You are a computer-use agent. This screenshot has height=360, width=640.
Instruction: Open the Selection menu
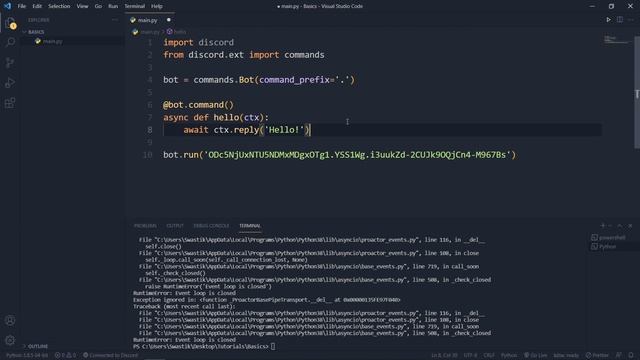click(x=59, y=6)
